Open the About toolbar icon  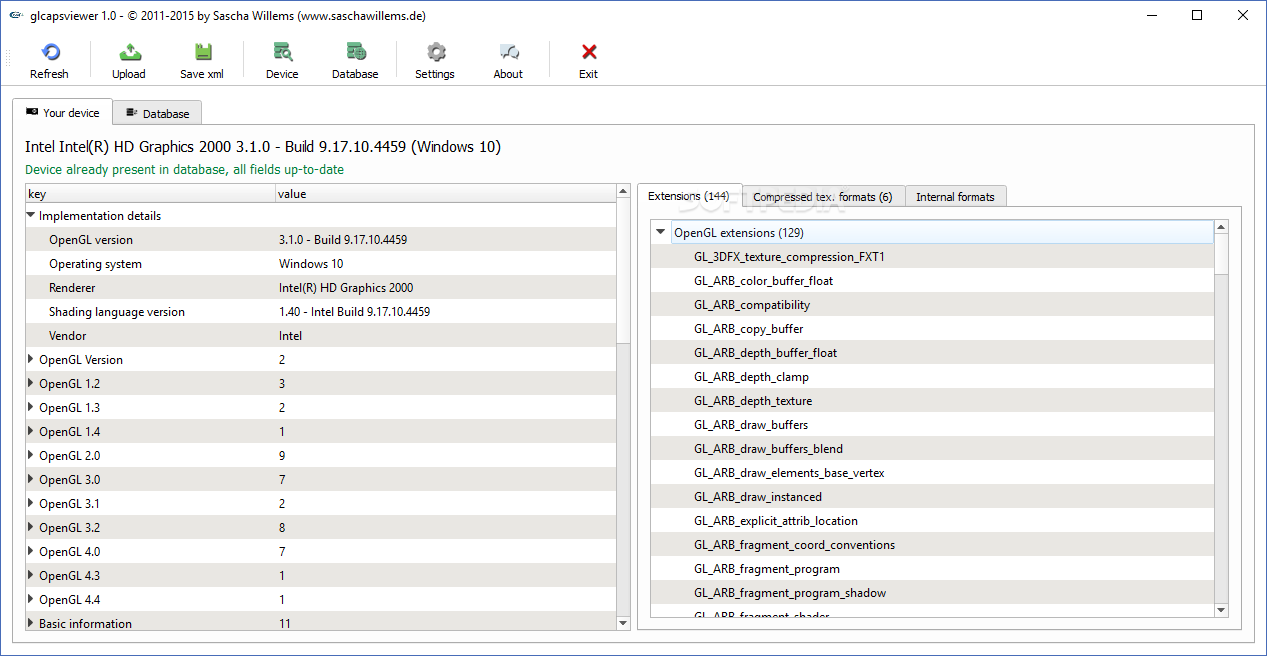click(508, 52)
